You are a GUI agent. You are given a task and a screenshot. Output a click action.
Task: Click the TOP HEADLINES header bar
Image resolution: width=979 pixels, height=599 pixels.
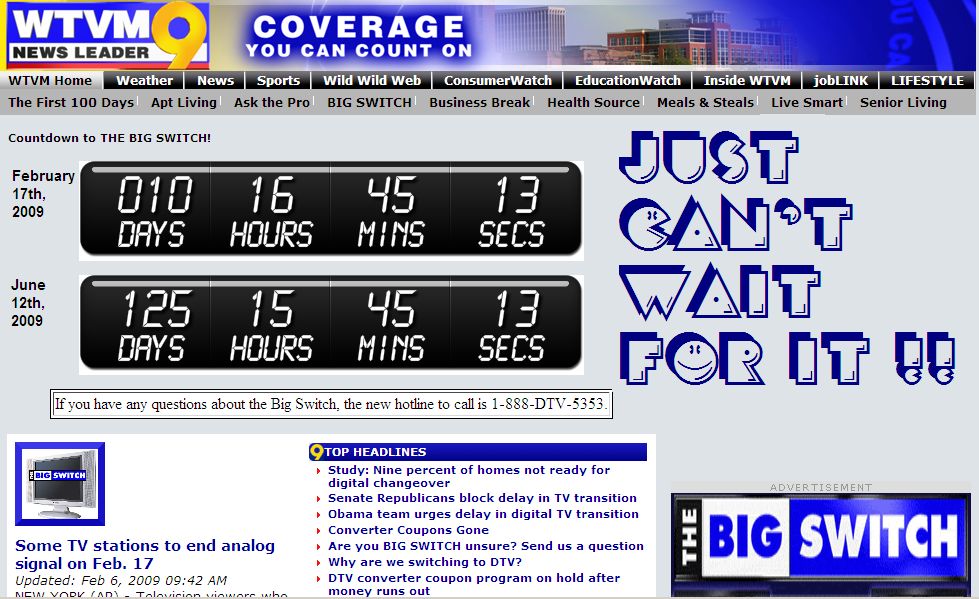tap(478, 452)
